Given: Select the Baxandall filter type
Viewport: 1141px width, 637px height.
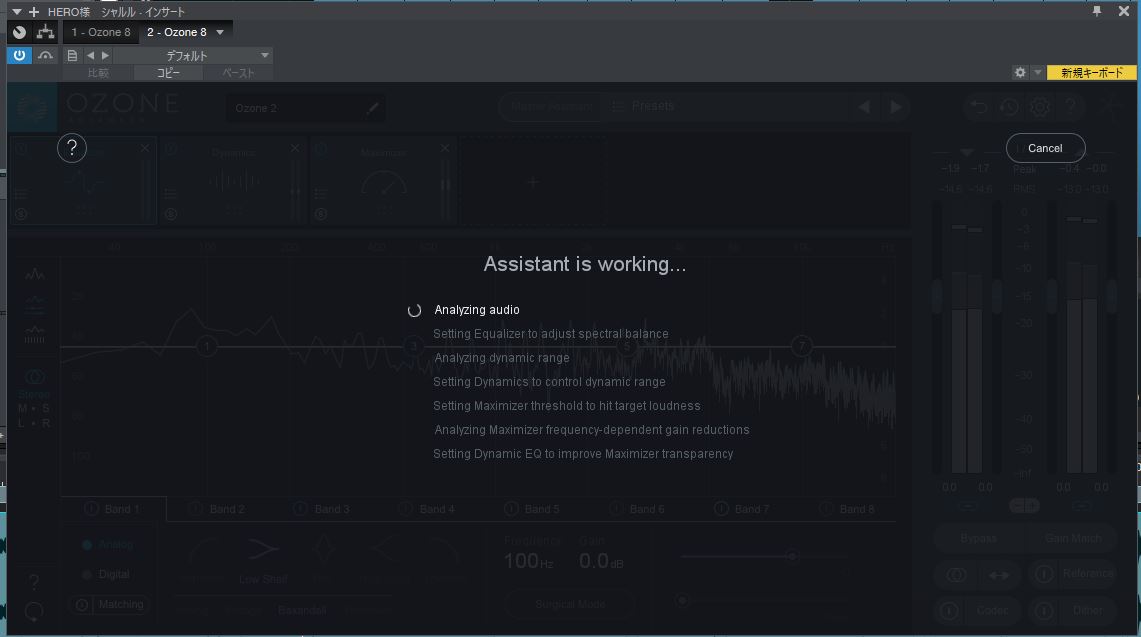Looking at the screenshot, I should point(301,610).
